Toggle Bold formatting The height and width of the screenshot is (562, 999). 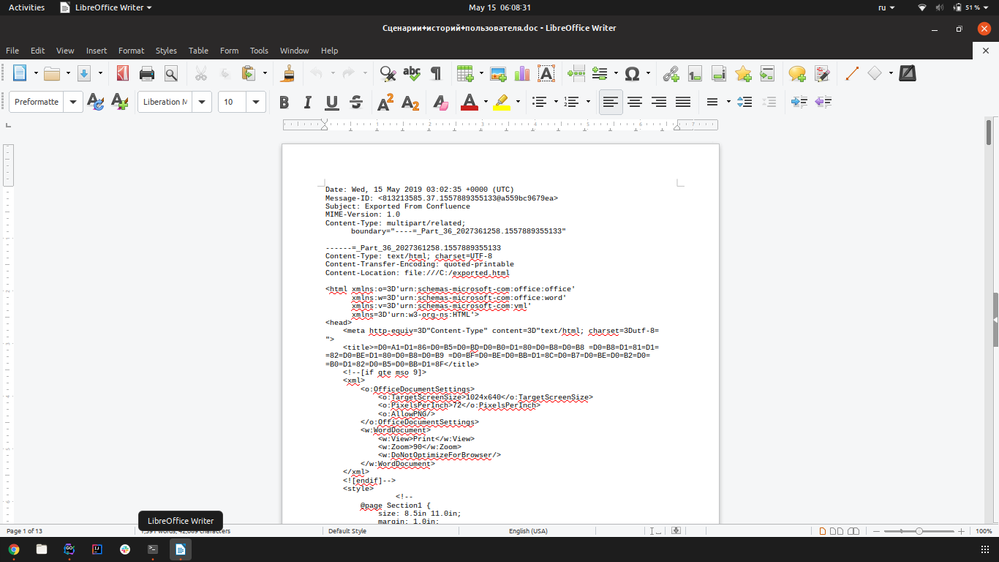[x=284, y=102]
